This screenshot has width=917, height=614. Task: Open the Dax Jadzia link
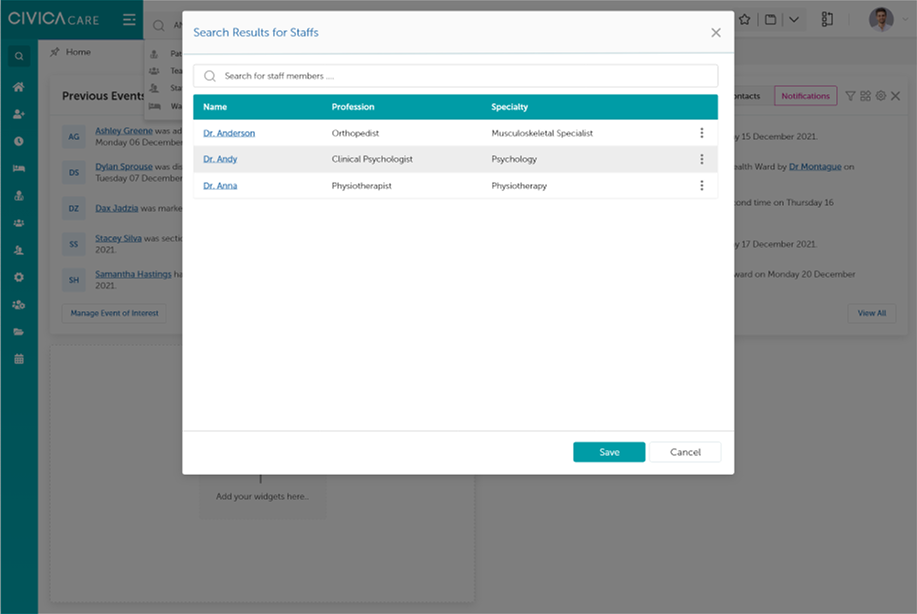pyautogui.click(x=116, y=208)
